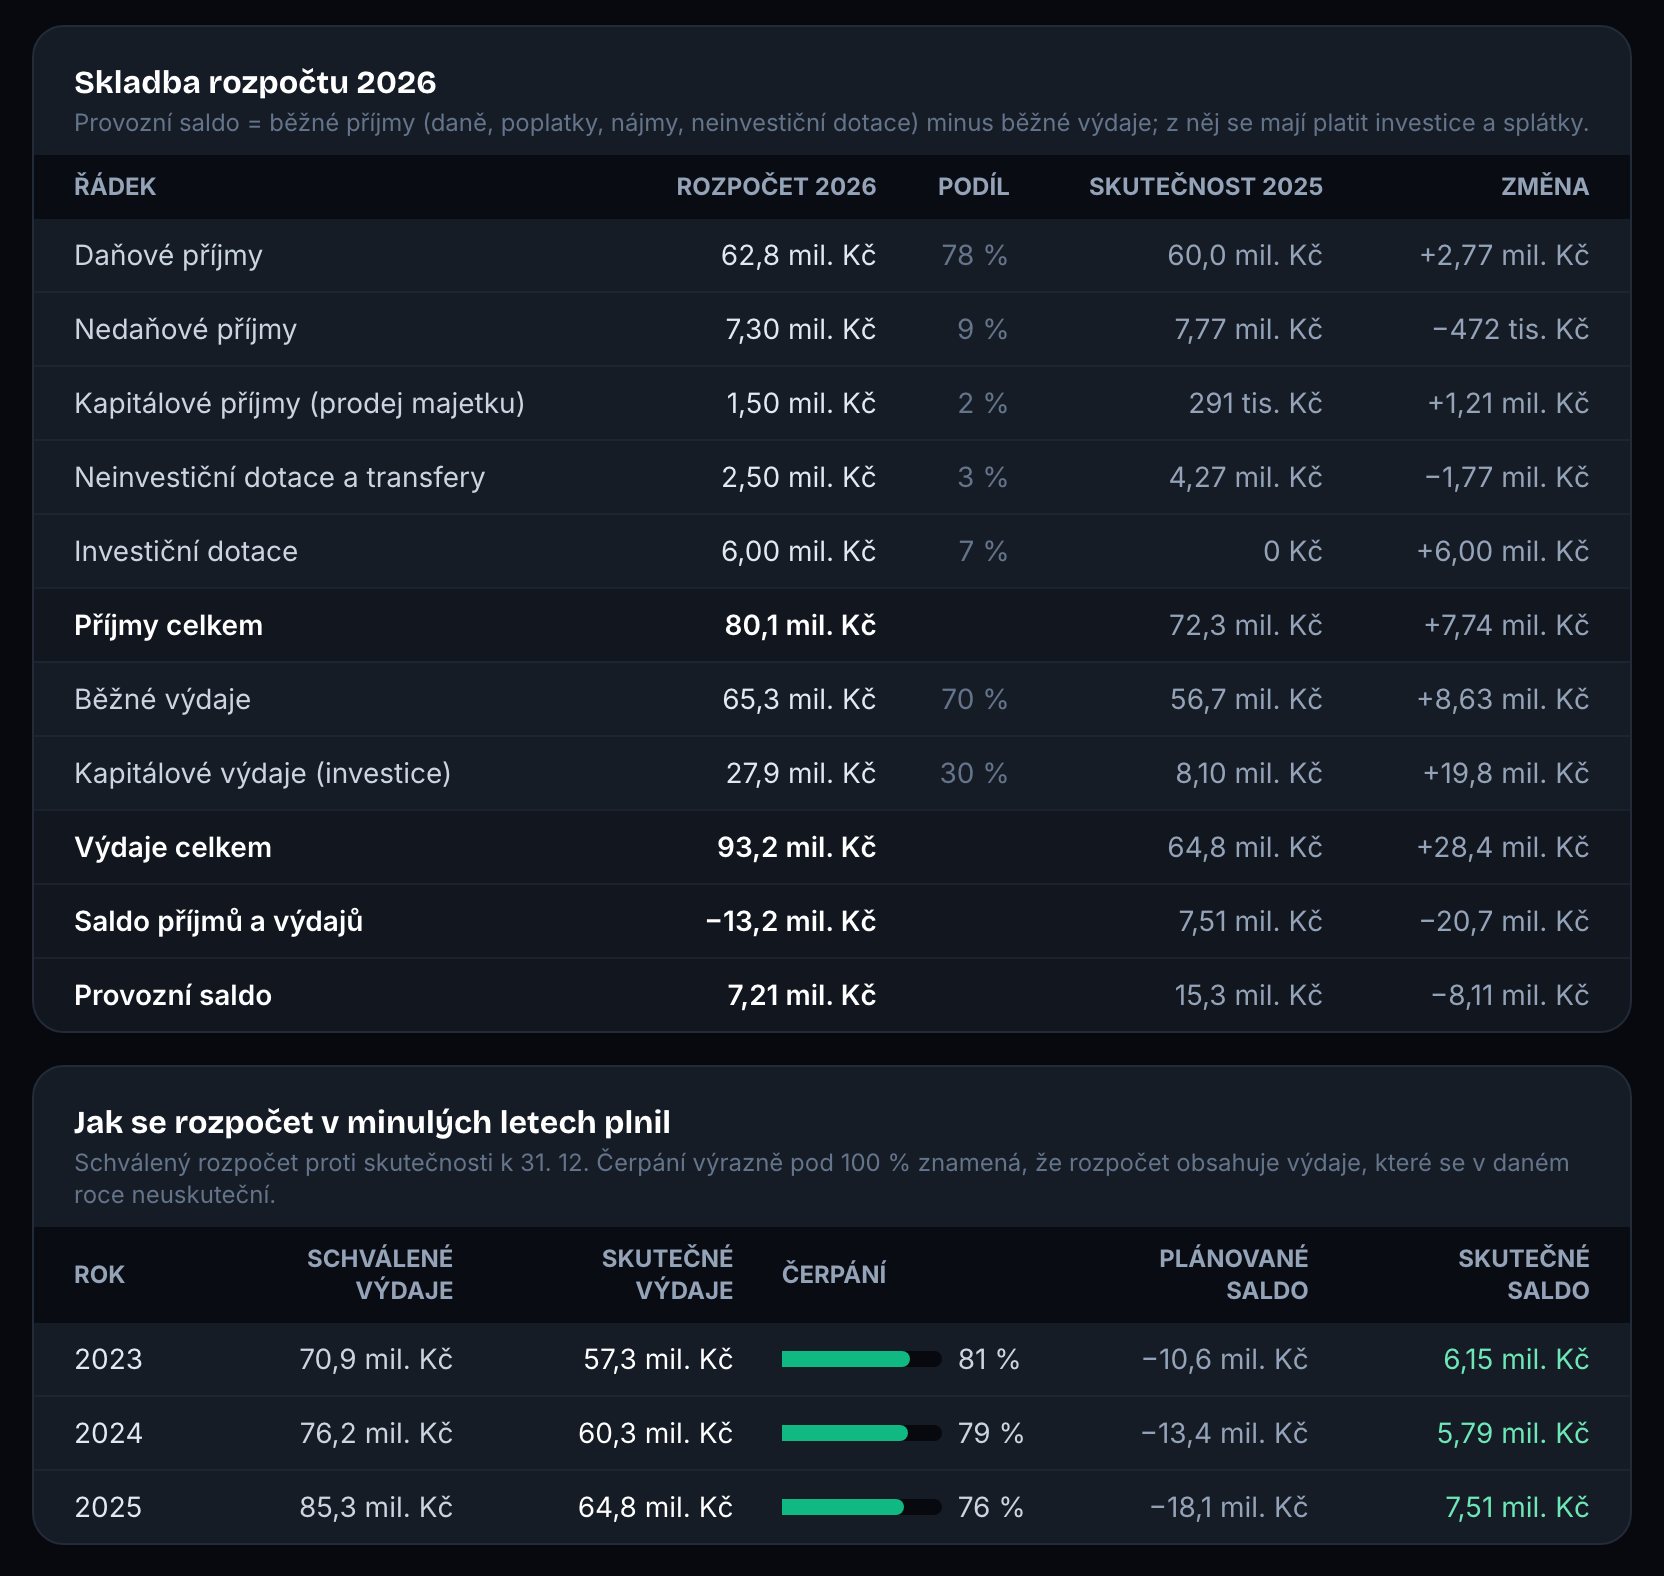Screen dimensions: 1664x1576
Task: Select the Běžné výdaje row label
Action: 162,700
